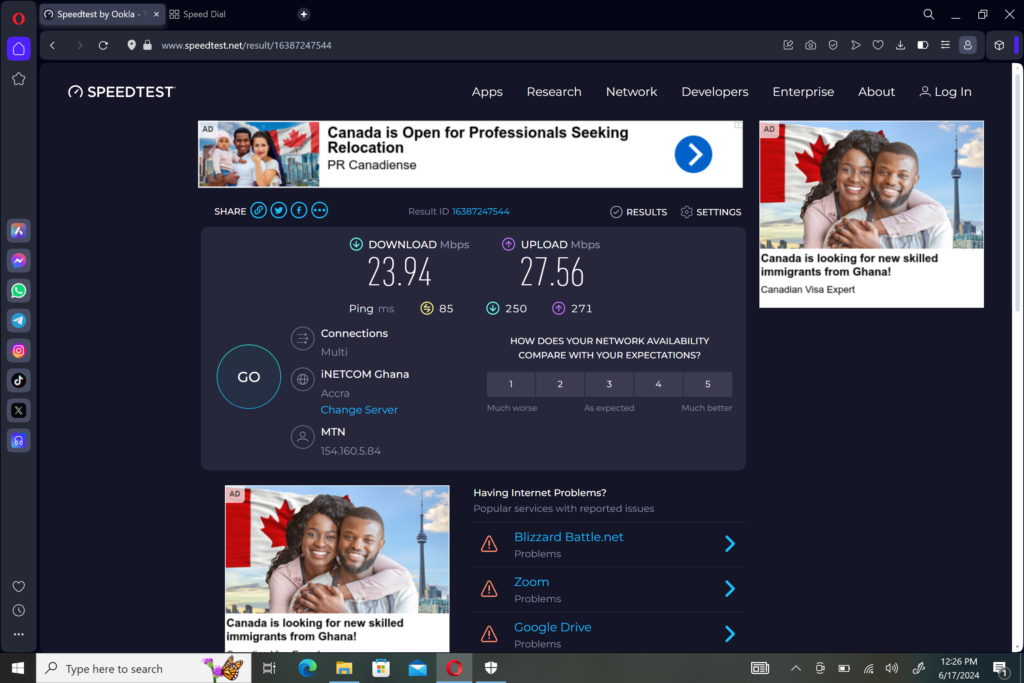Image resolution: width=1024 pixels, height=683 pixels.
Task: Open more share options icon
Action: [319, 210]
